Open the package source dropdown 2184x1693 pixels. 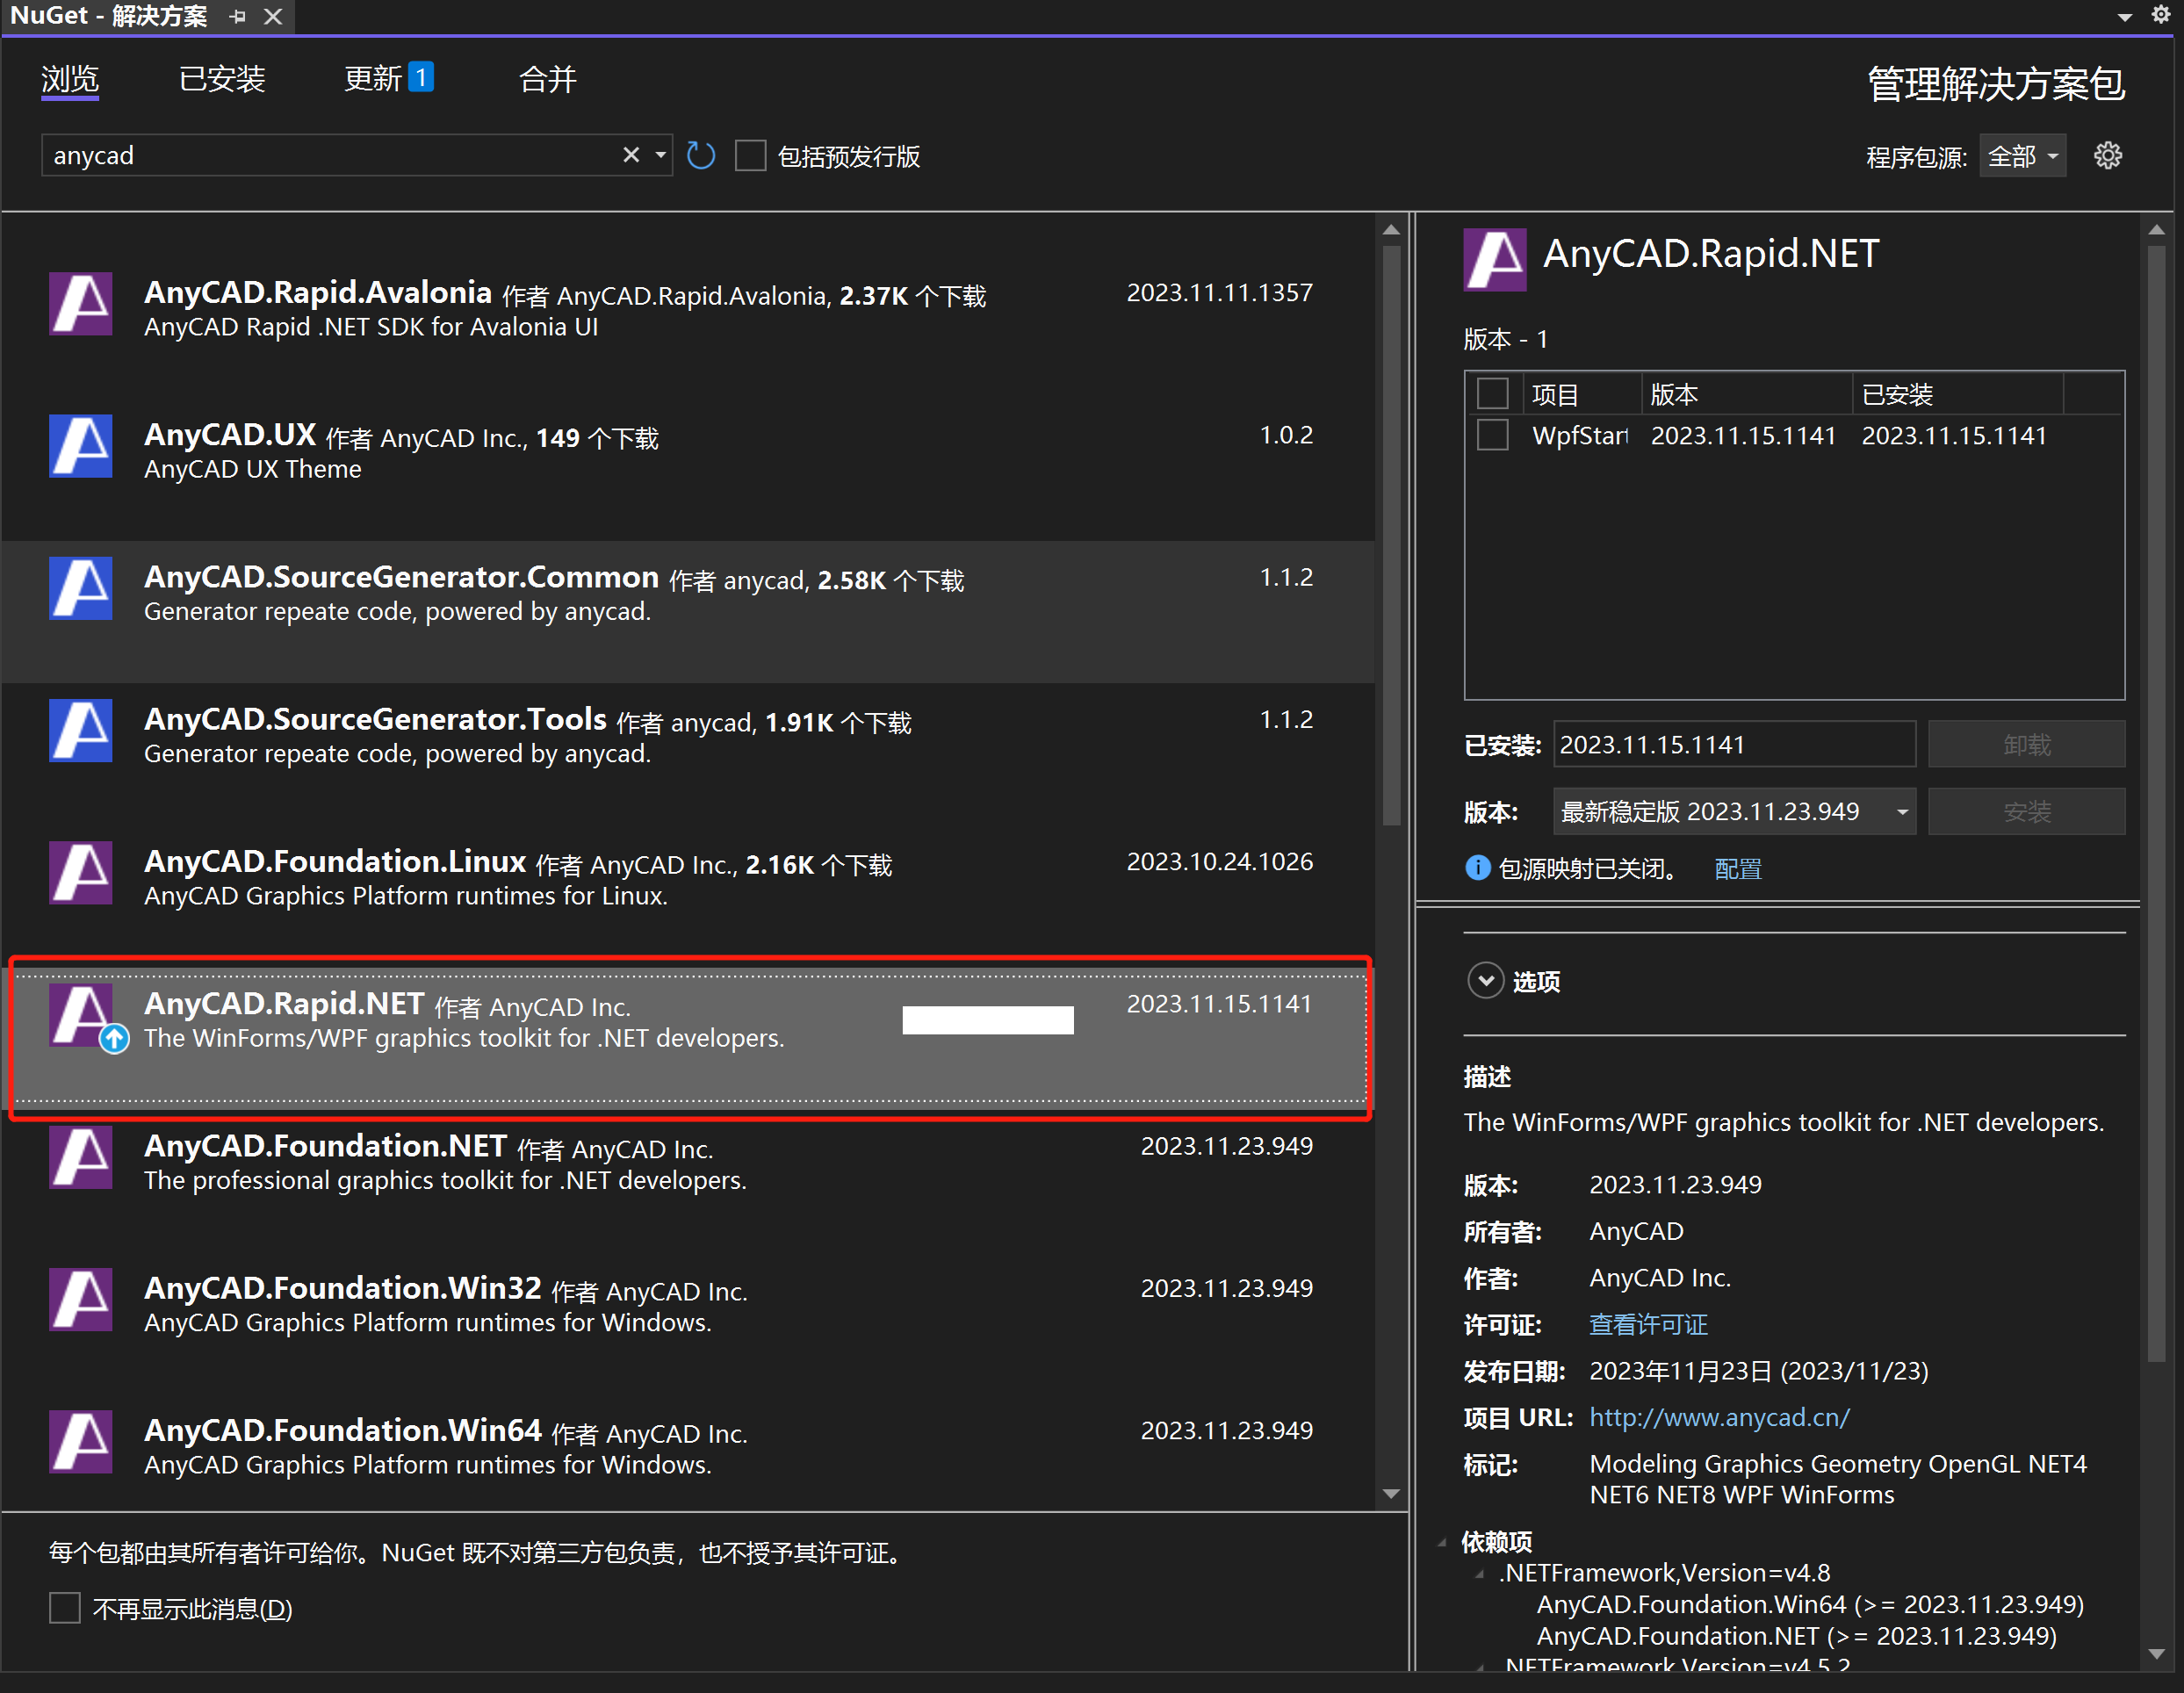pos(2022,156)
